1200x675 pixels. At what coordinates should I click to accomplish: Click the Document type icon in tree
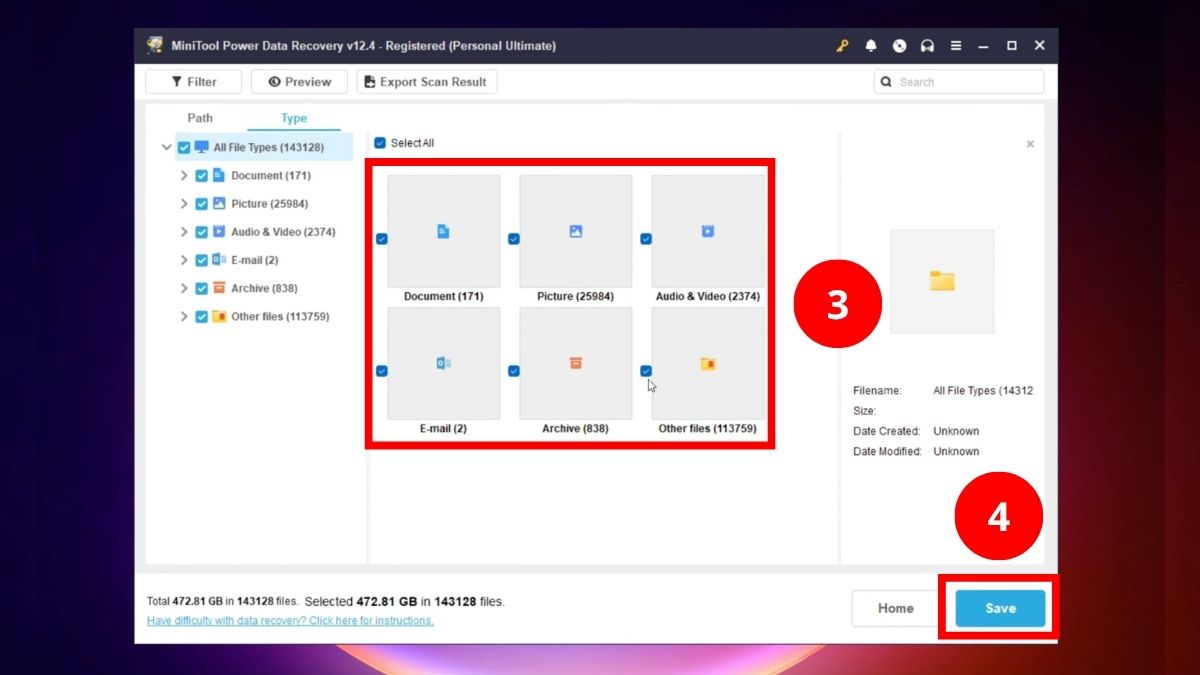pyautogui.click(x=219, y=175)
